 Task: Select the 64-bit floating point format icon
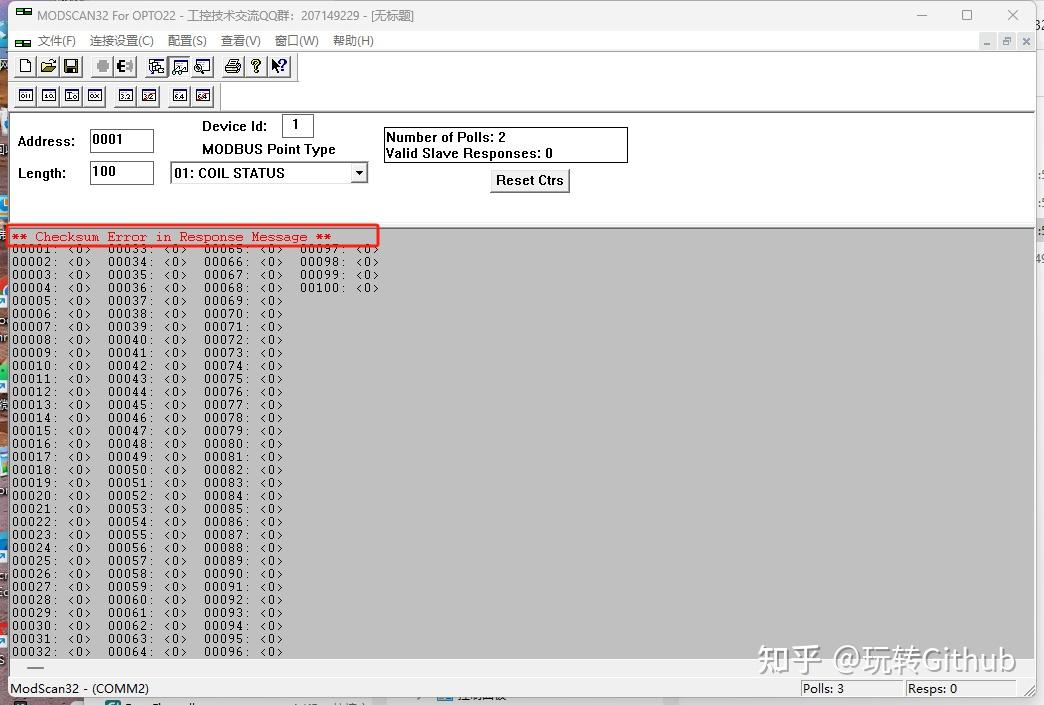(180, 95)
